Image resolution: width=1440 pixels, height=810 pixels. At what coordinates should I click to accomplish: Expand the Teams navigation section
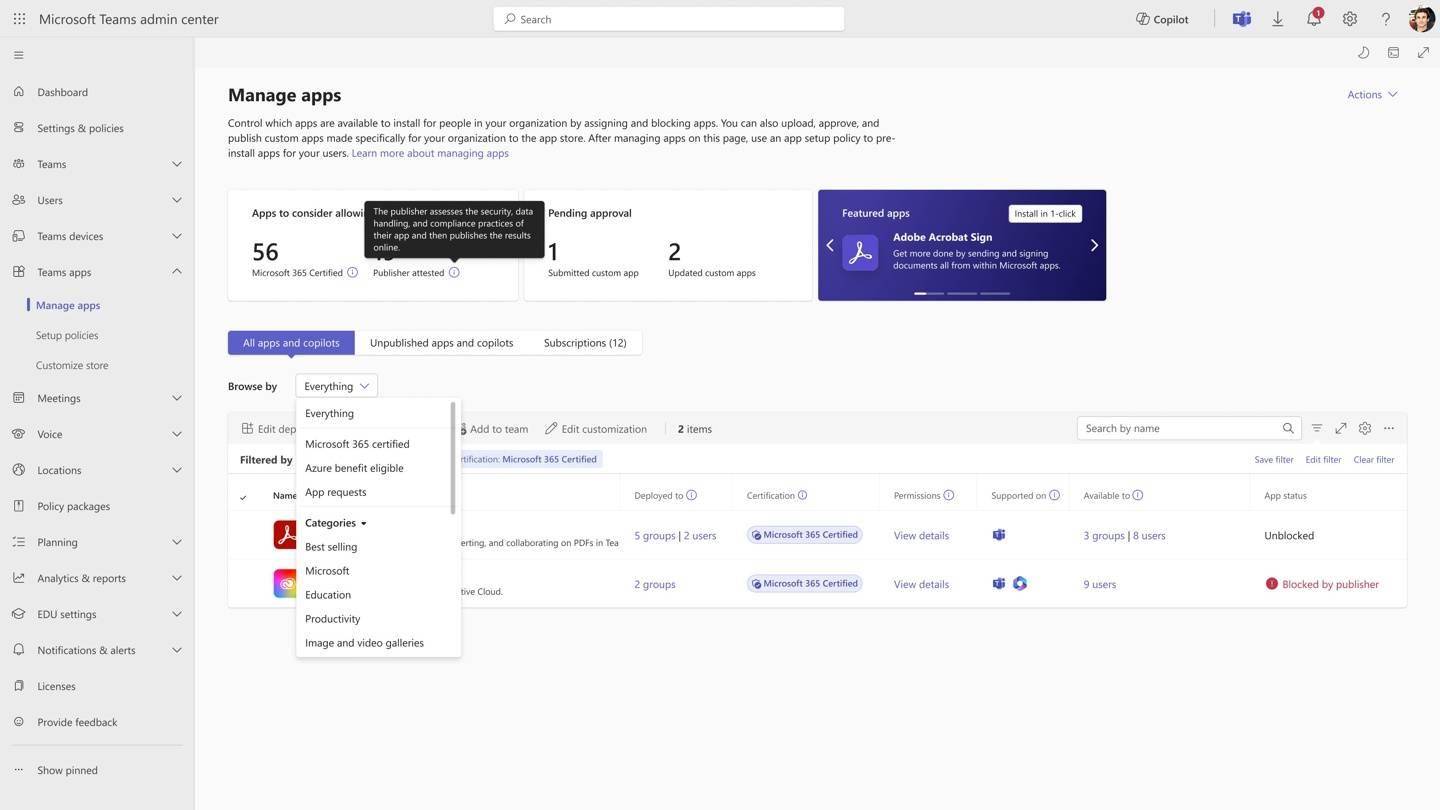(x=176, y=164)
